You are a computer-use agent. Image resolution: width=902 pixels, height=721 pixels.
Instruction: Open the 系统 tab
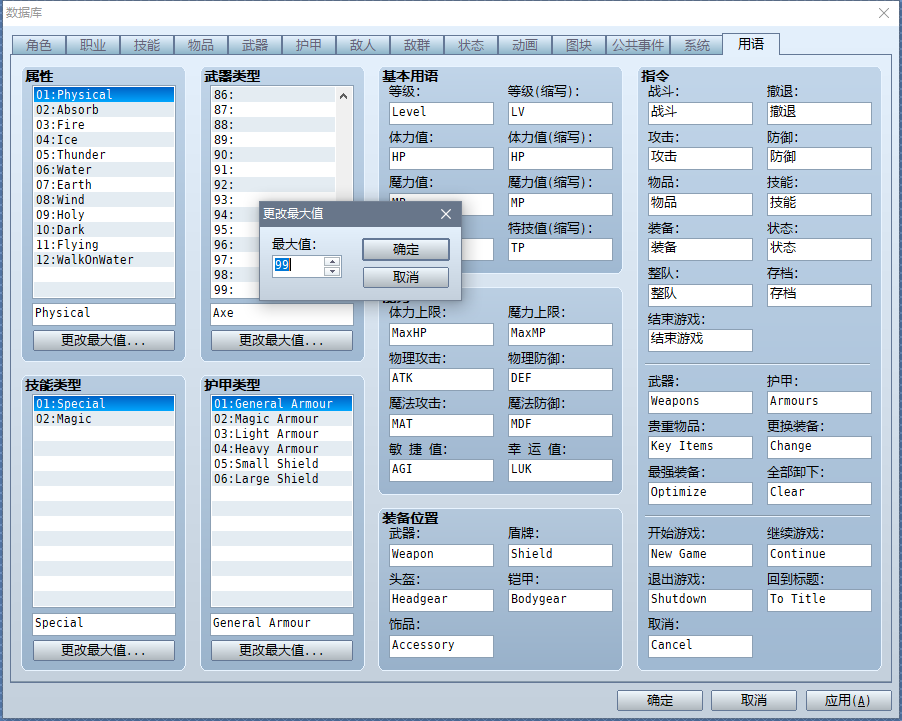pyautogui.click(x=697, y=45)
